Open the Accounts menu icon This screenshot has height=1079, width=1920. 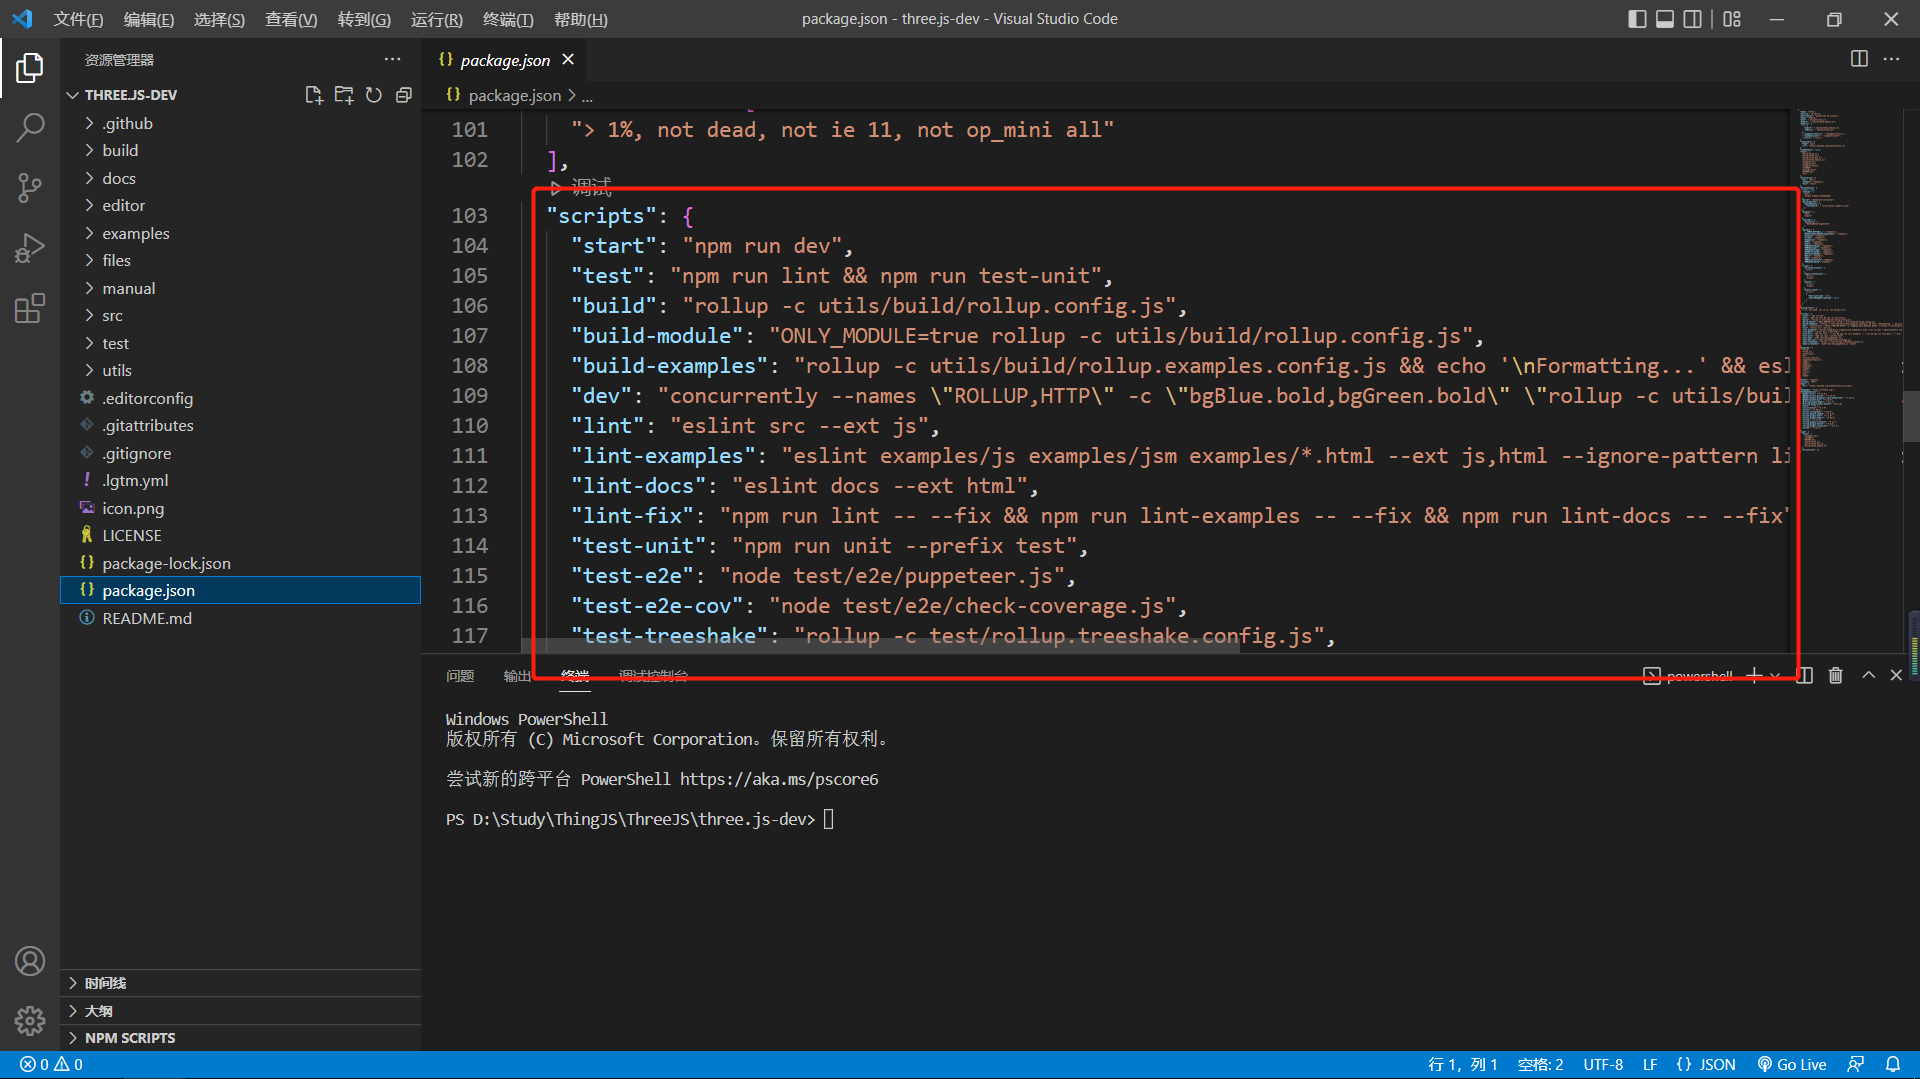click(30, 961)
